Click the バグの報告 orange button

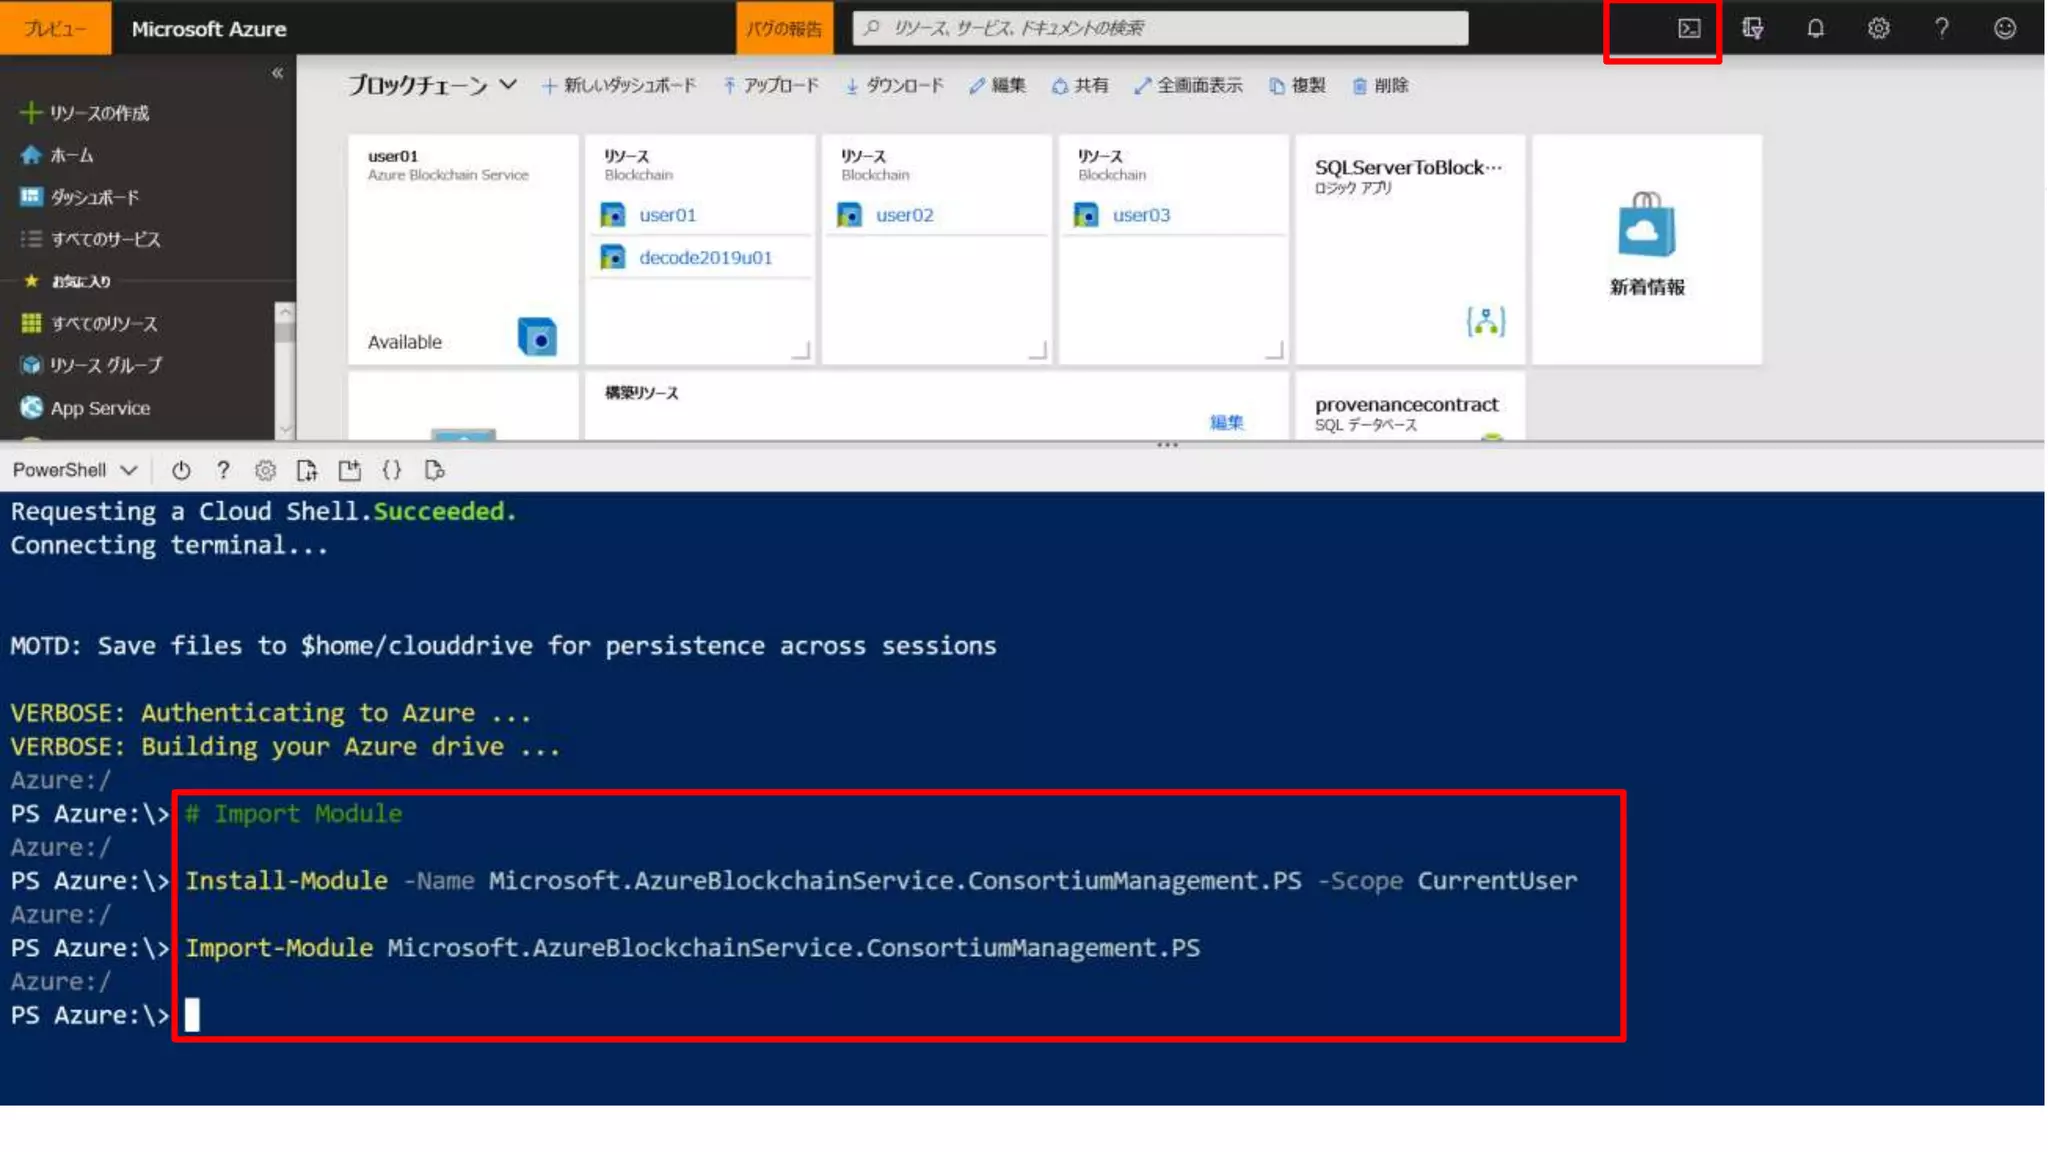point(784,29)
